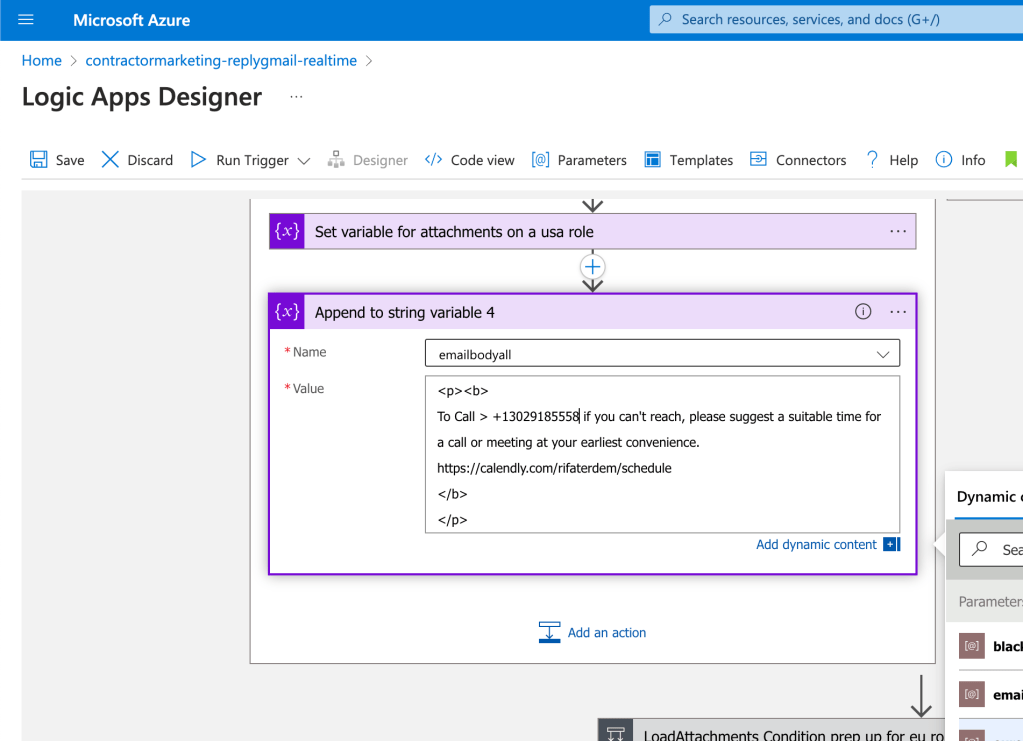Click Add an action
Screen dimensions: 1023x741
click(592, 633)
